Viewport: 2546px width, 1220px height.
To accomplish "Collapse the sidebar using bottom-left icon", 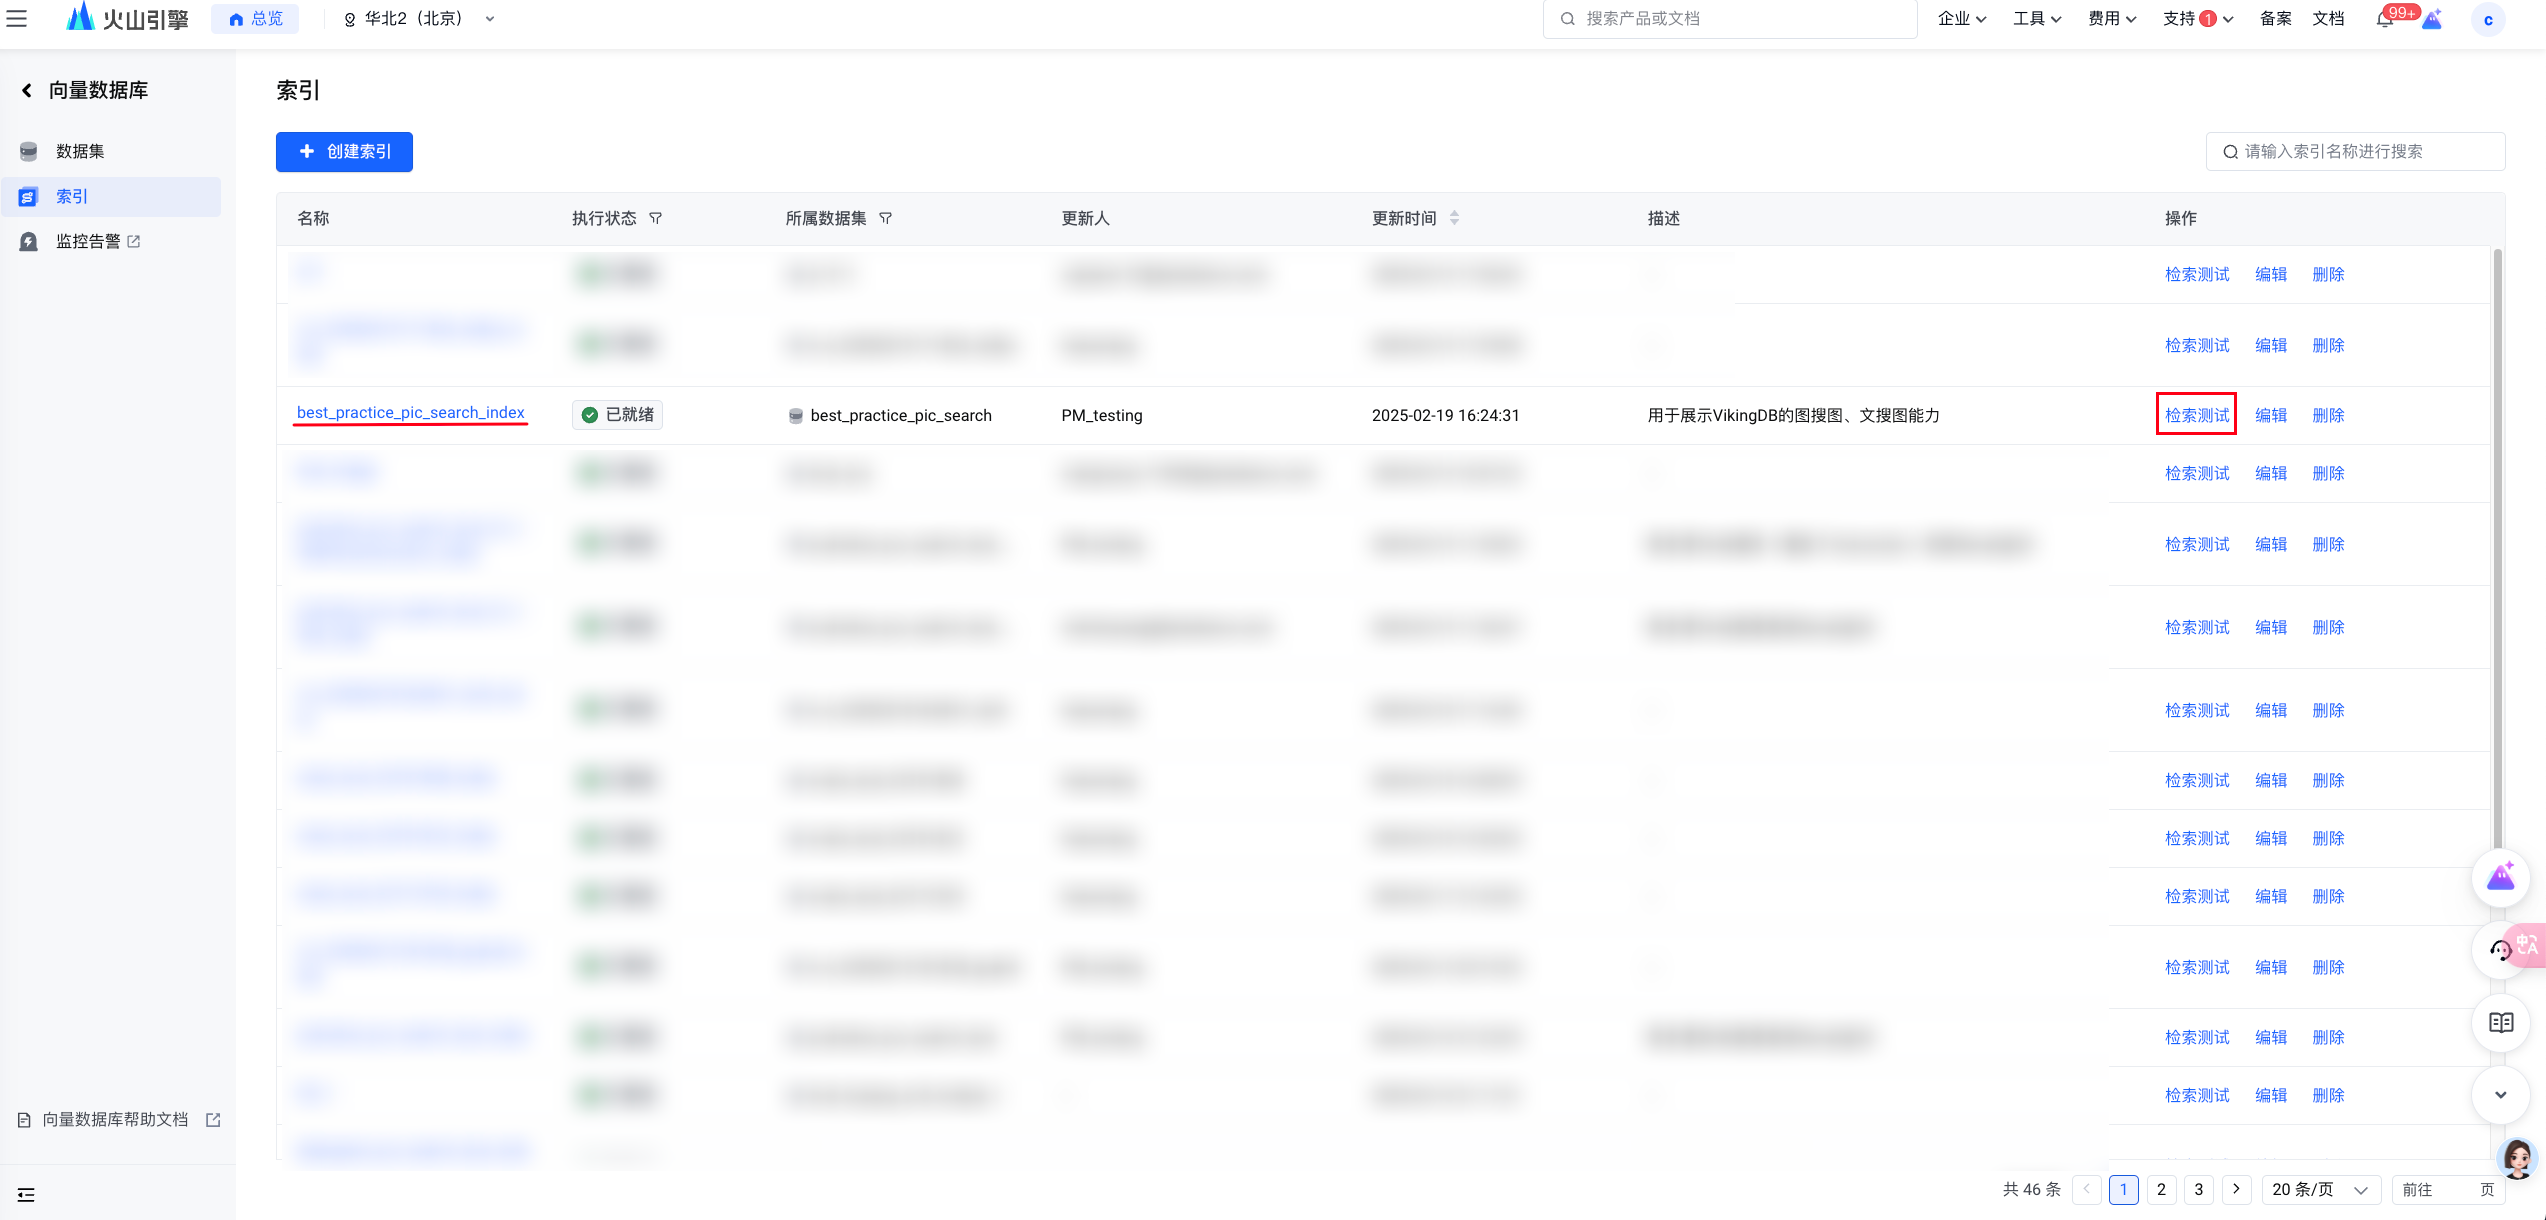I will 26,1195.
